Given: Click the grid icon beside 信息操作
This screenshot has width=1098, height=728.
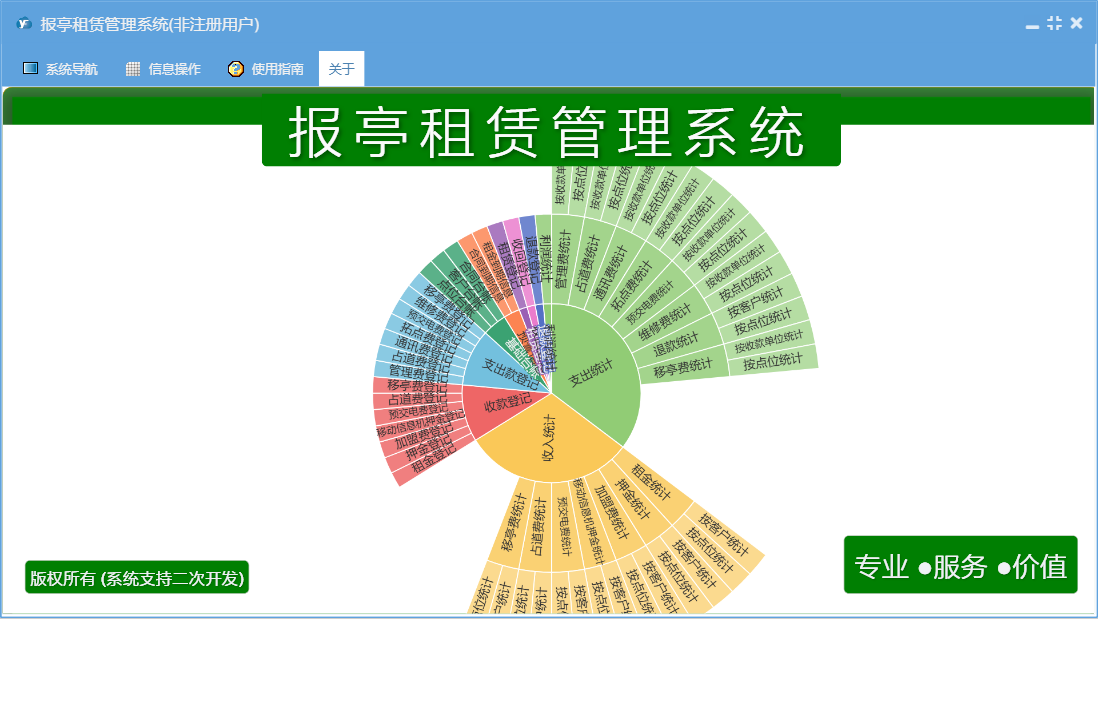Looking at the screenshot, I should point(132,69).
